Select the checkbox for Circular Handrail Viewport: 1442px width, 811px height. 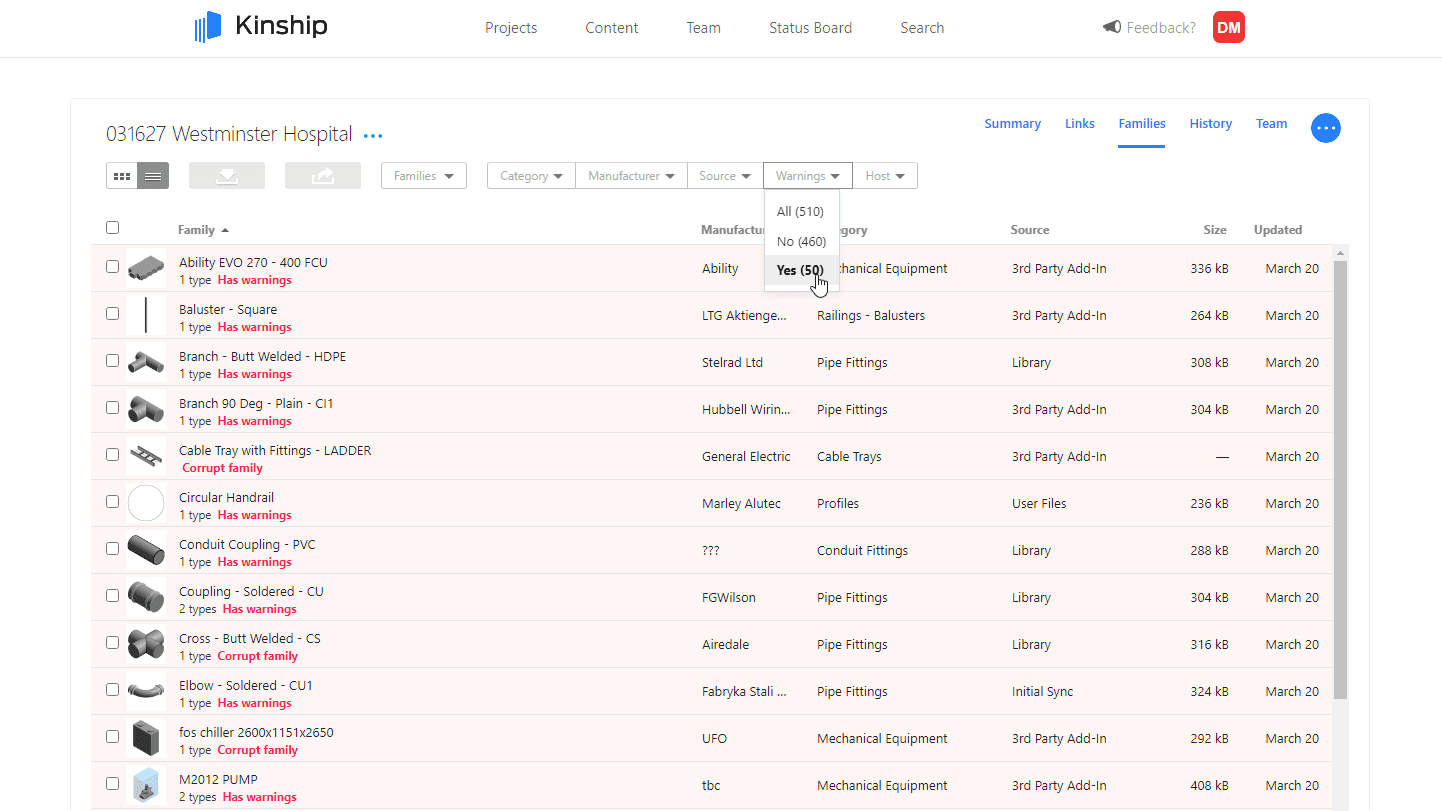click(112, 501)
